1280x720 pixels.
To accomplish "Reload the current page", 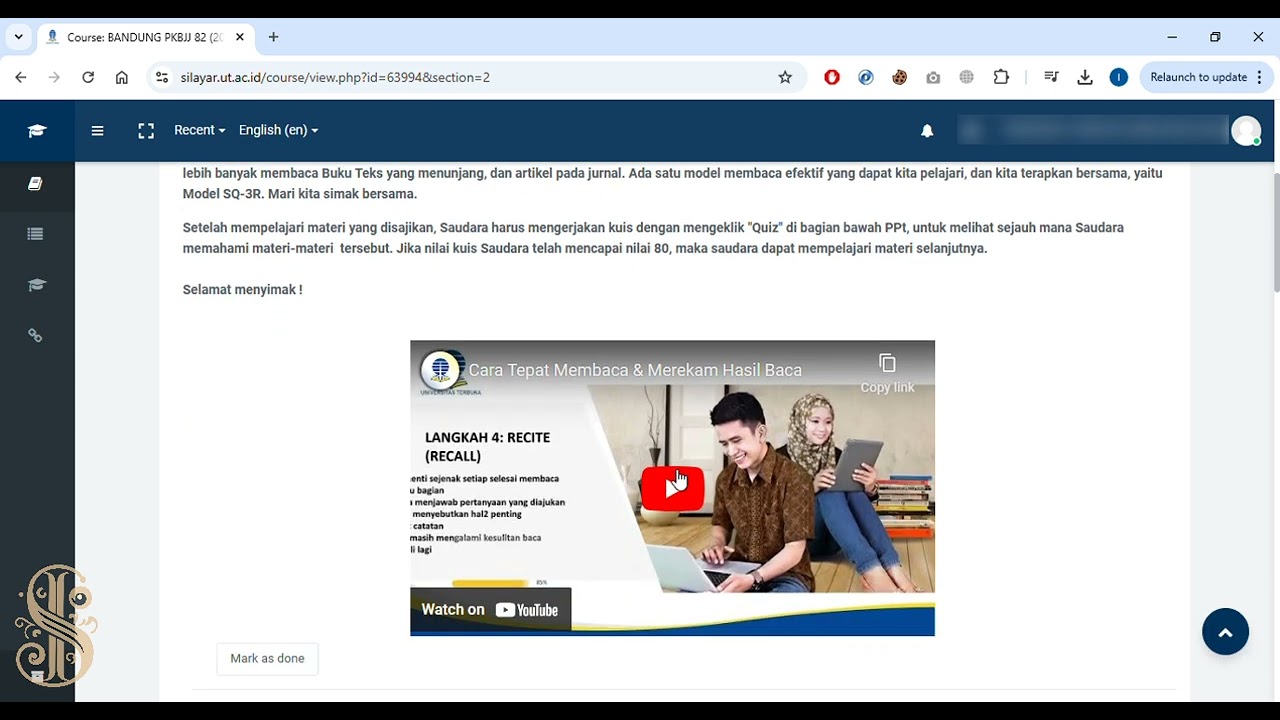I will click(x=88, y=77).
